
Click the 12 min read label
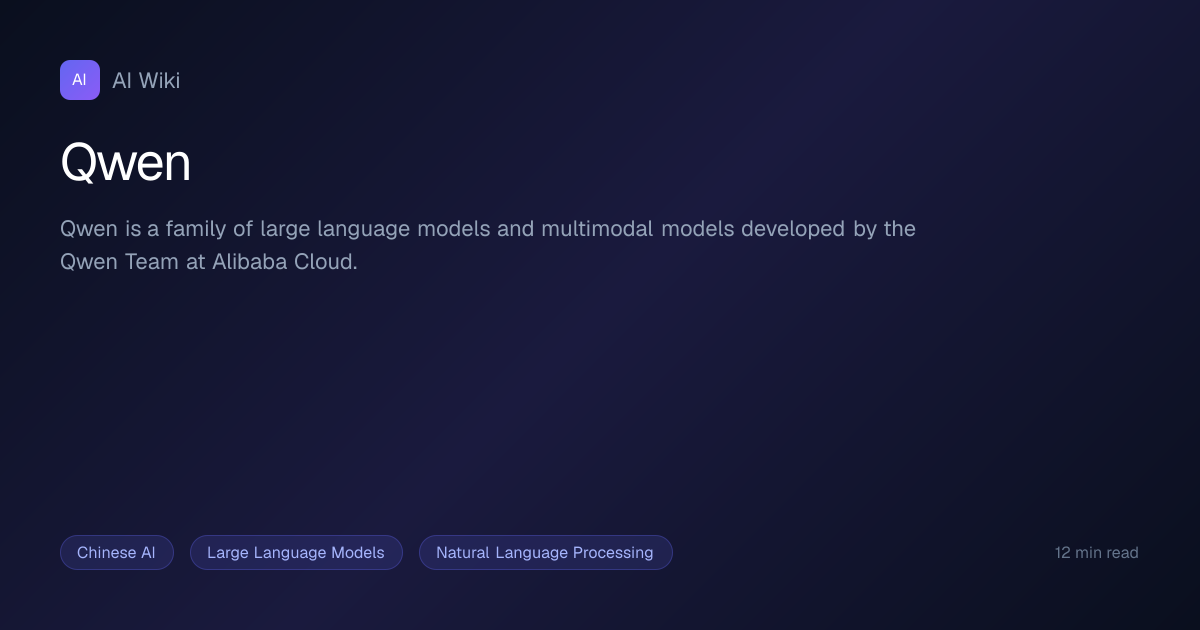(1096, 553)
